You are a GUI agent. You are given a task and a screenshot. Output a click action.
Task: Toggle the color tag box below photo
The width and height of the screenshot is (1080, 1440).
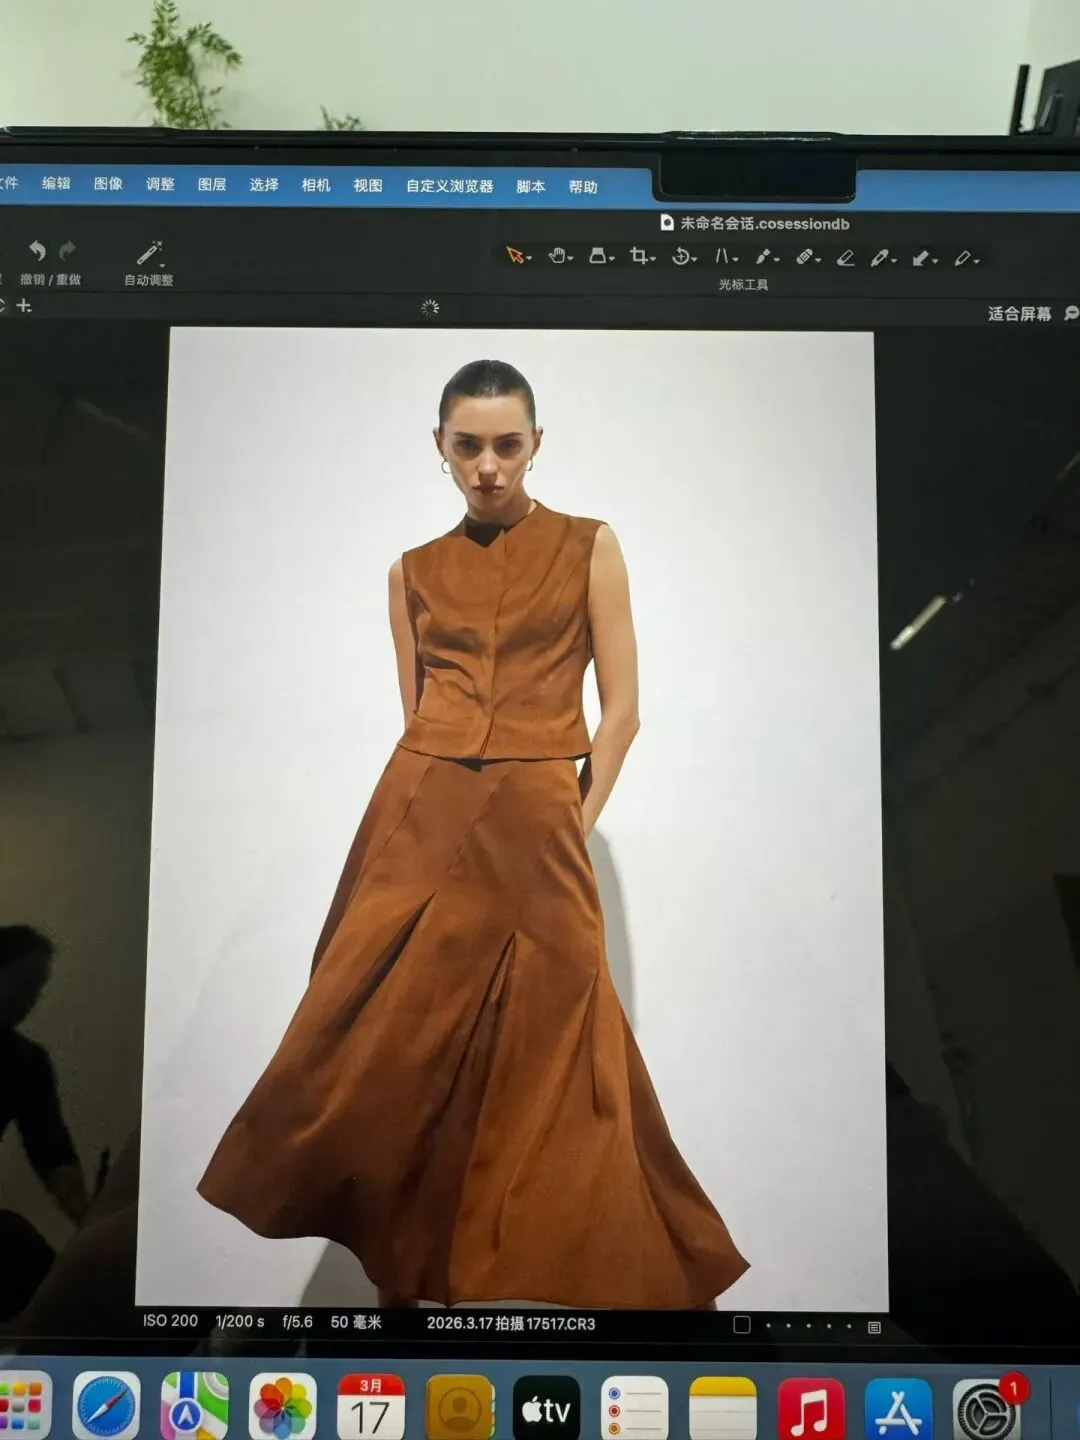click(742, 1325)
